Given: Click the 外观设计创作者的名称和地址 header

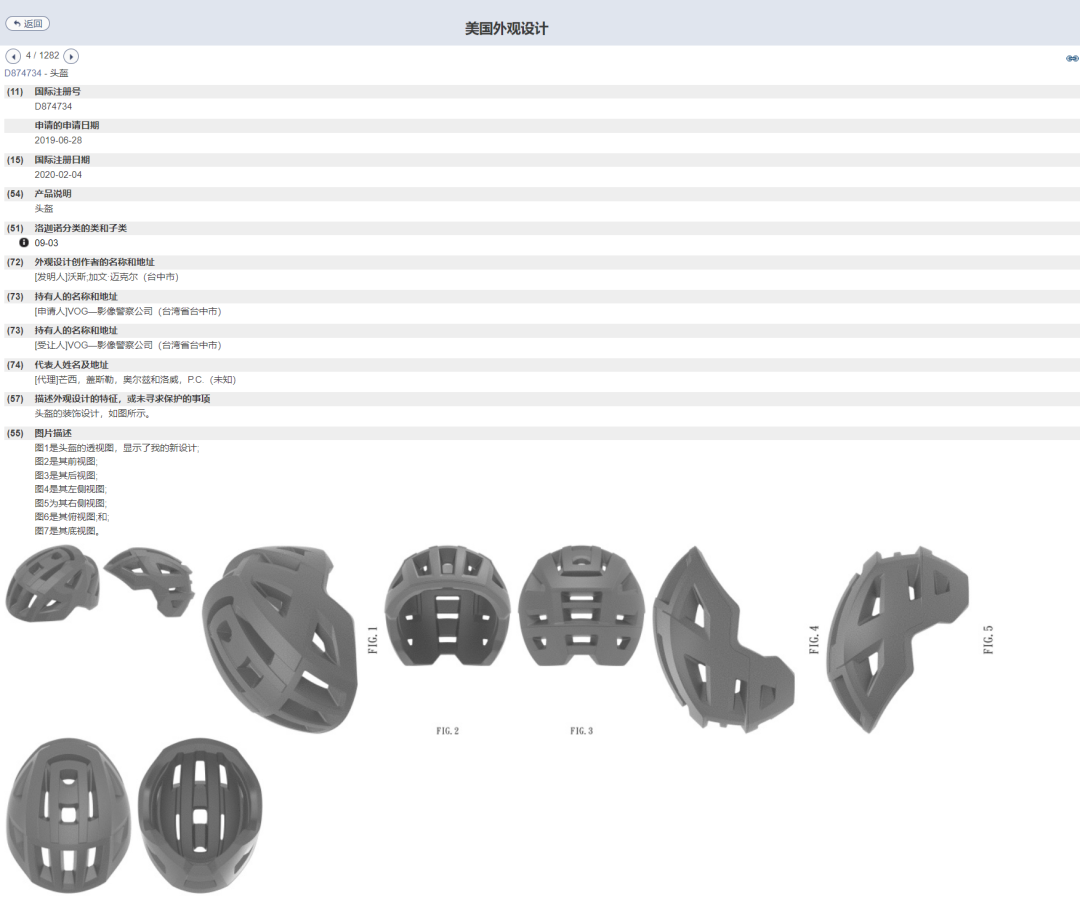Looking at the screenshot, I should tap(94, 262).
